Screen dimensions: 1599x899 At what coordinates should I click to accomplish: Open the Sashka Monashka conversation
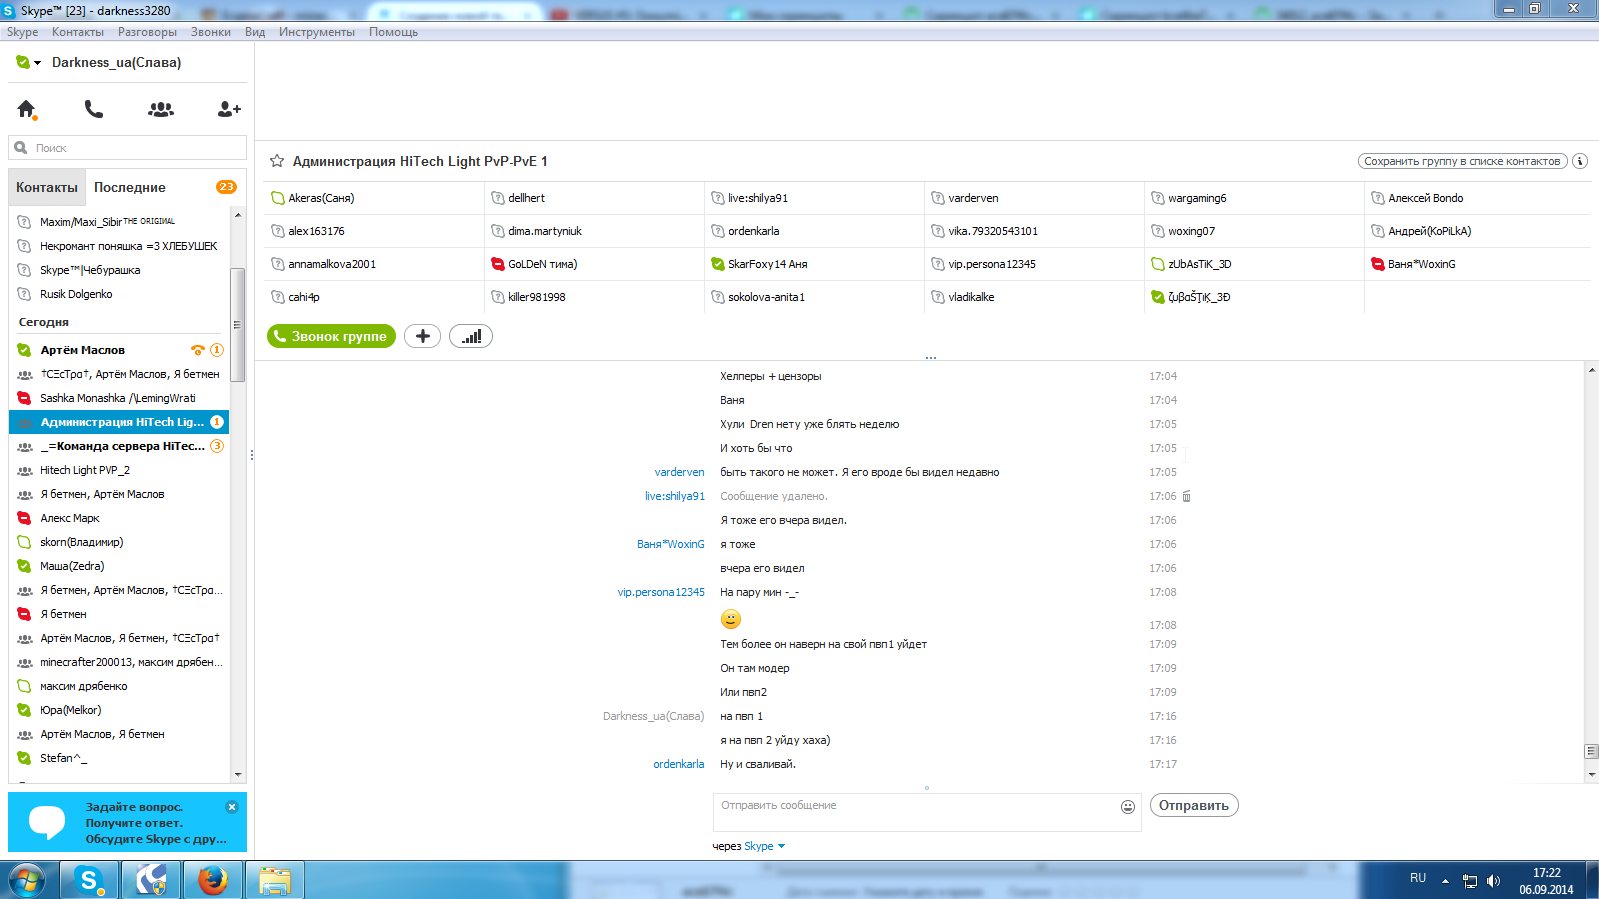119,398
